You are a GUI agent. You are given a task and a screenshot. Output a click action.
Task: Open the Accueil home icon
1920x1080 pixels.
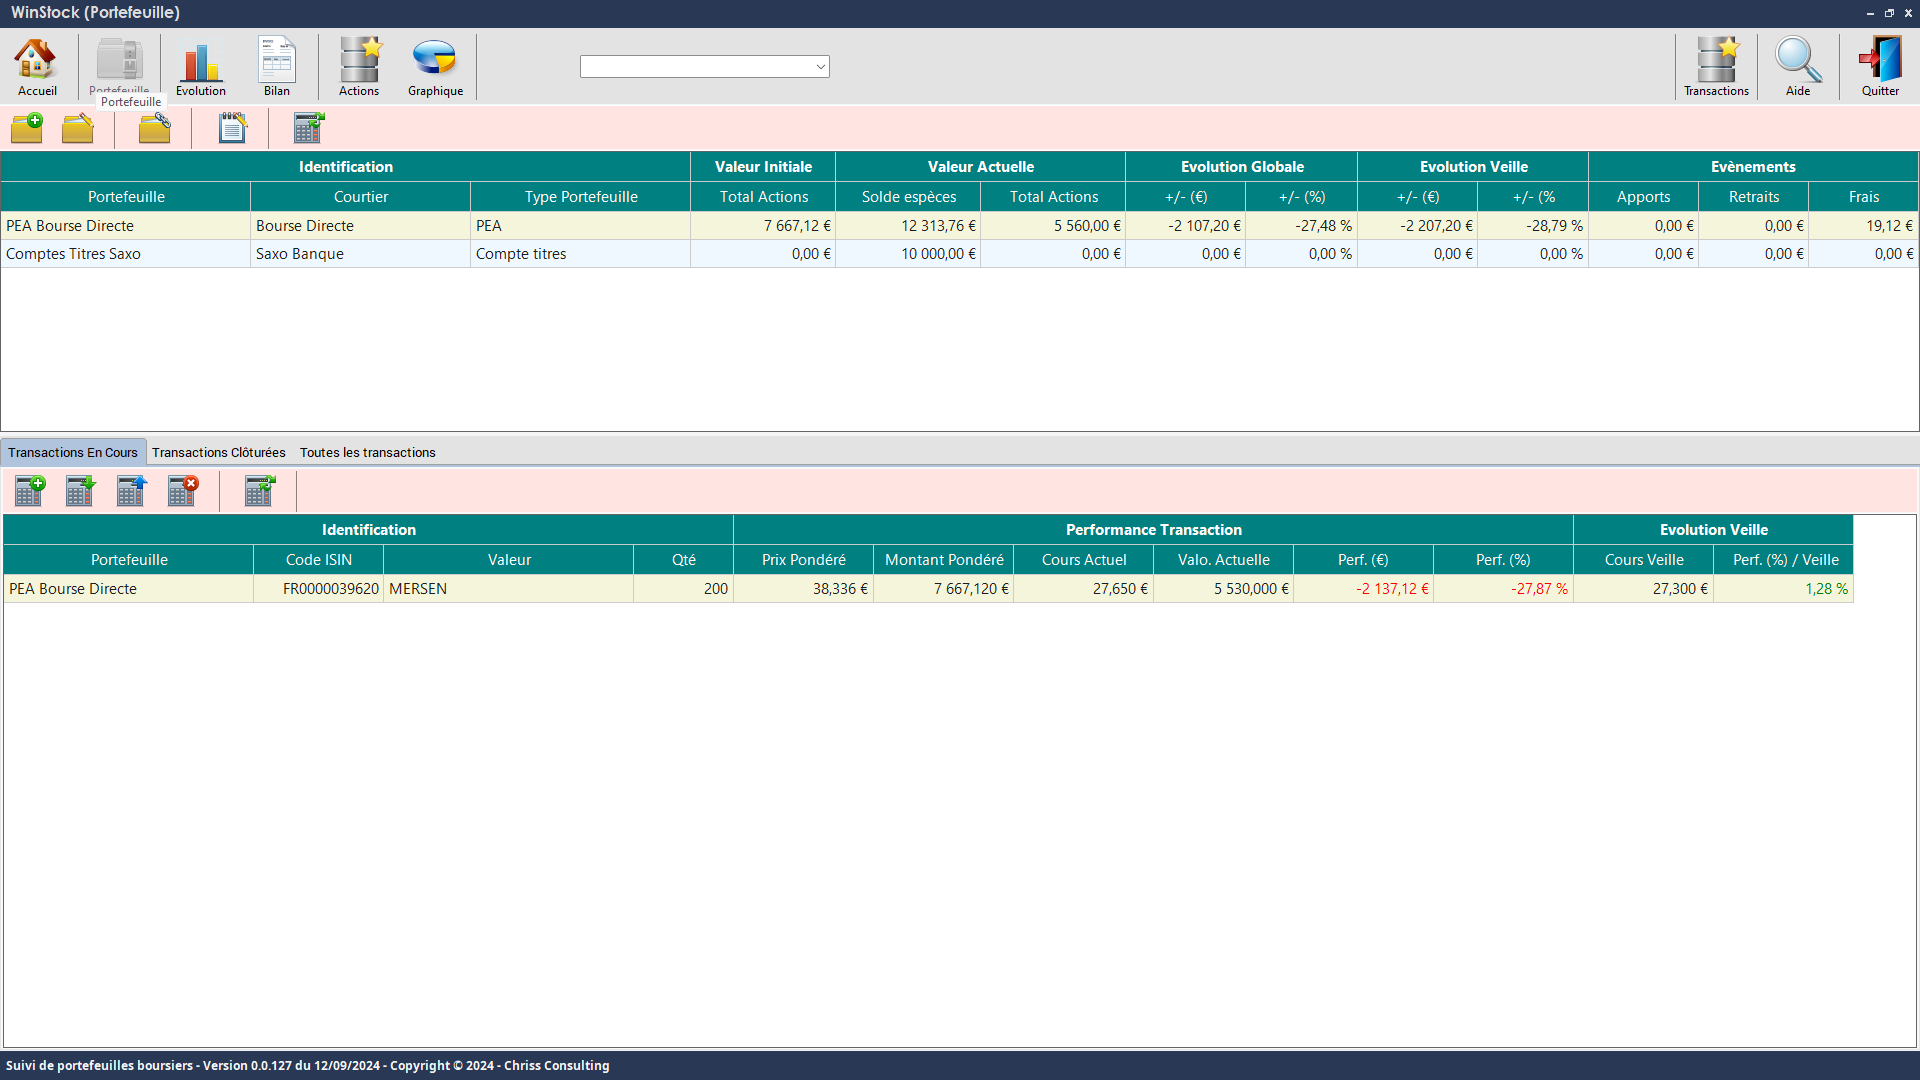[37, 67]
